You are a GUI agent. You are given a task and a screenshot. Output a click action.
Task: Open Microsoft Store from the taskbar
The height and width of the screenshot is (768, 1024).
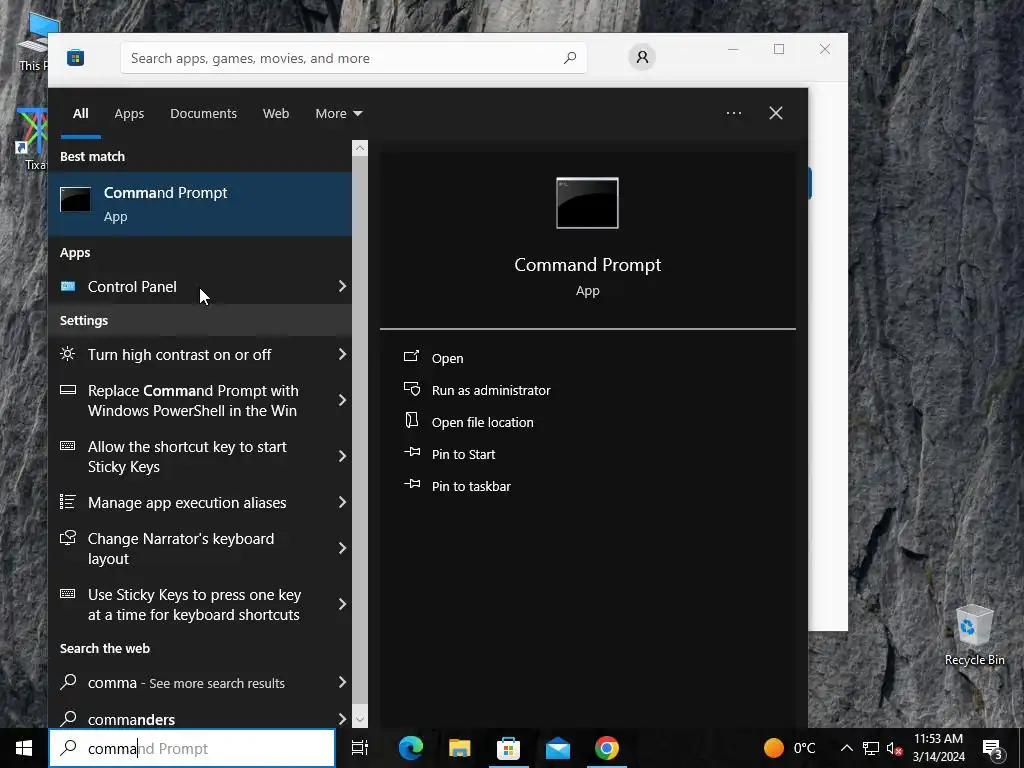coord(509,748)
